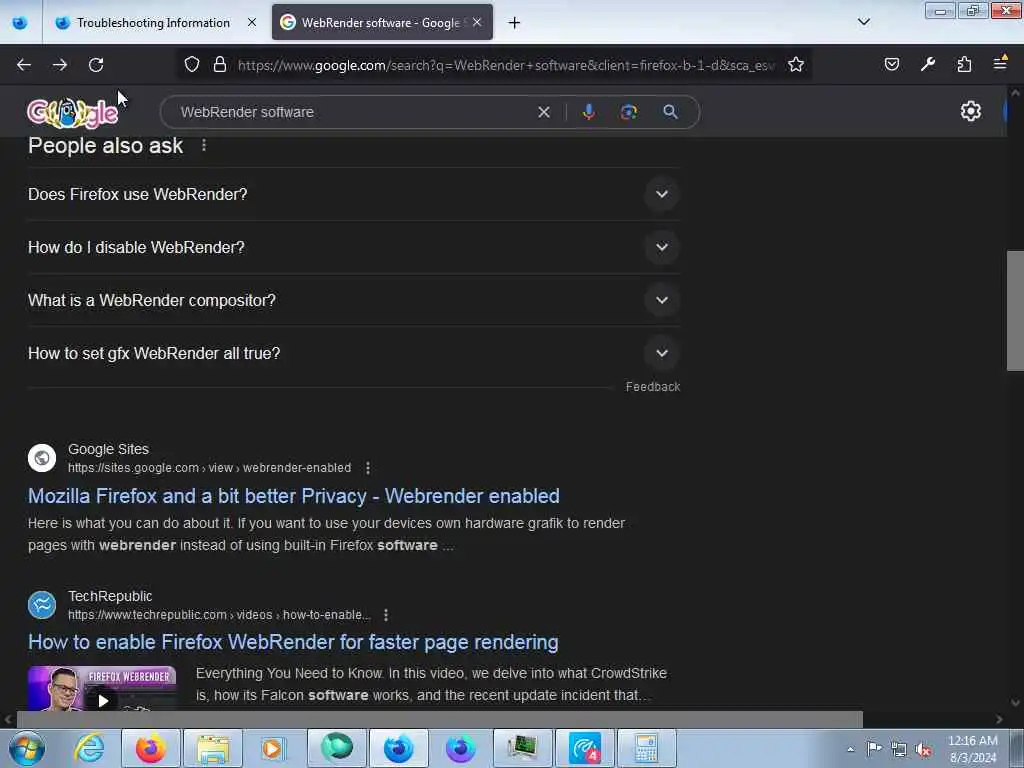Open the taskbar clock showing 12:16 AM
The height and width of the screenshot is (768, 1024).
[972, 749]
